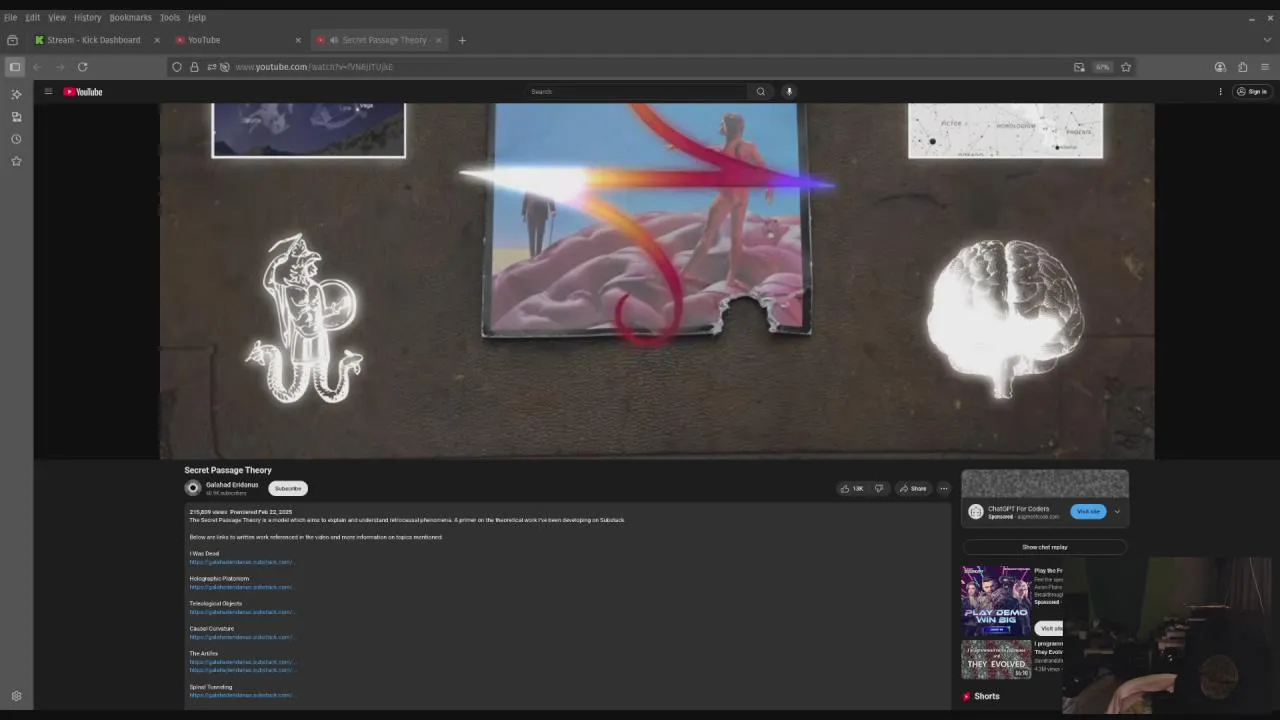Viewport: 1280px width, 720px height.
Task: Dislike the video with the thumbs-down icon
Action: (x=879, y=488)
